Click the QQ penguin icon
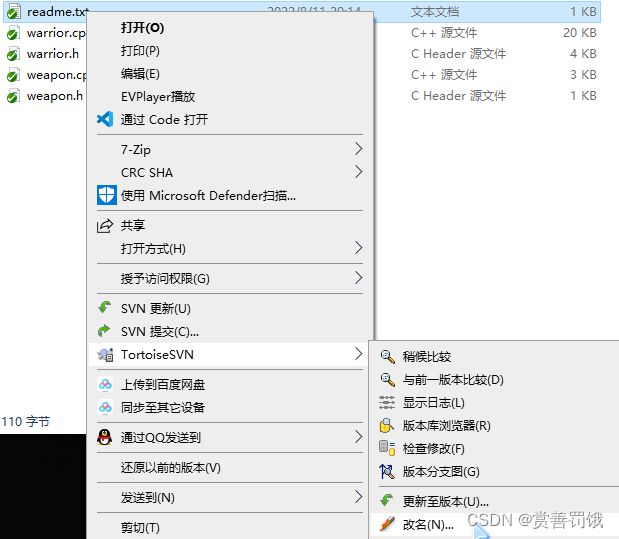The image size is (619, 539). [105, 437]
